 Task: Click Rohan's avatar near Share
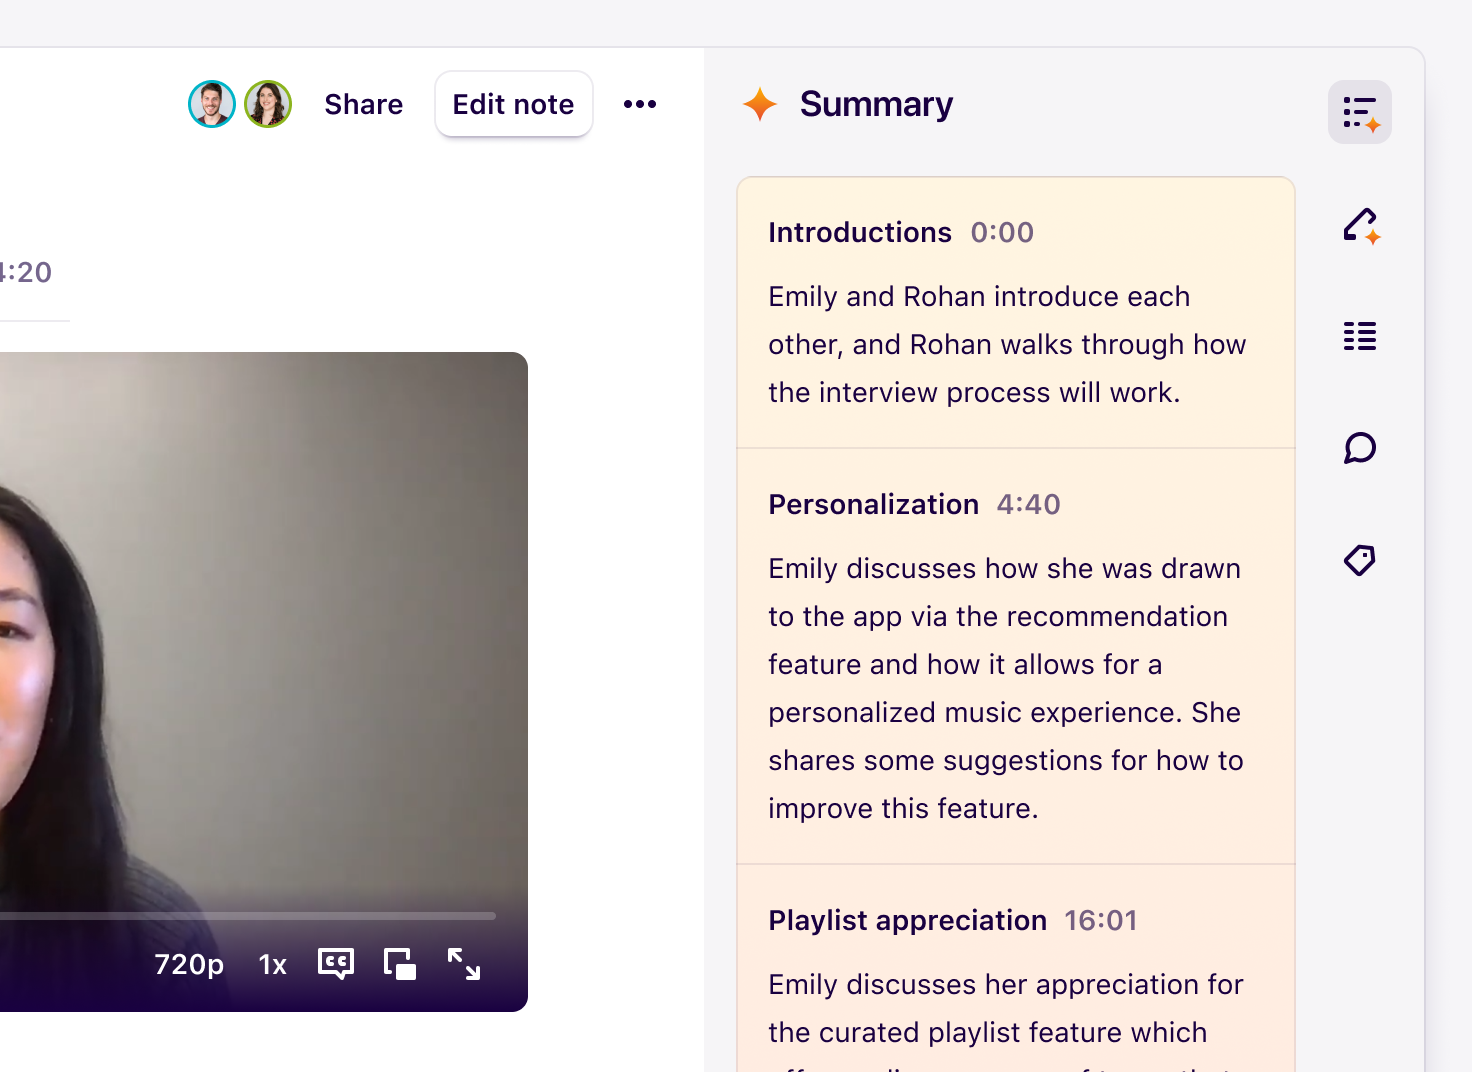(x=211, y=103)
